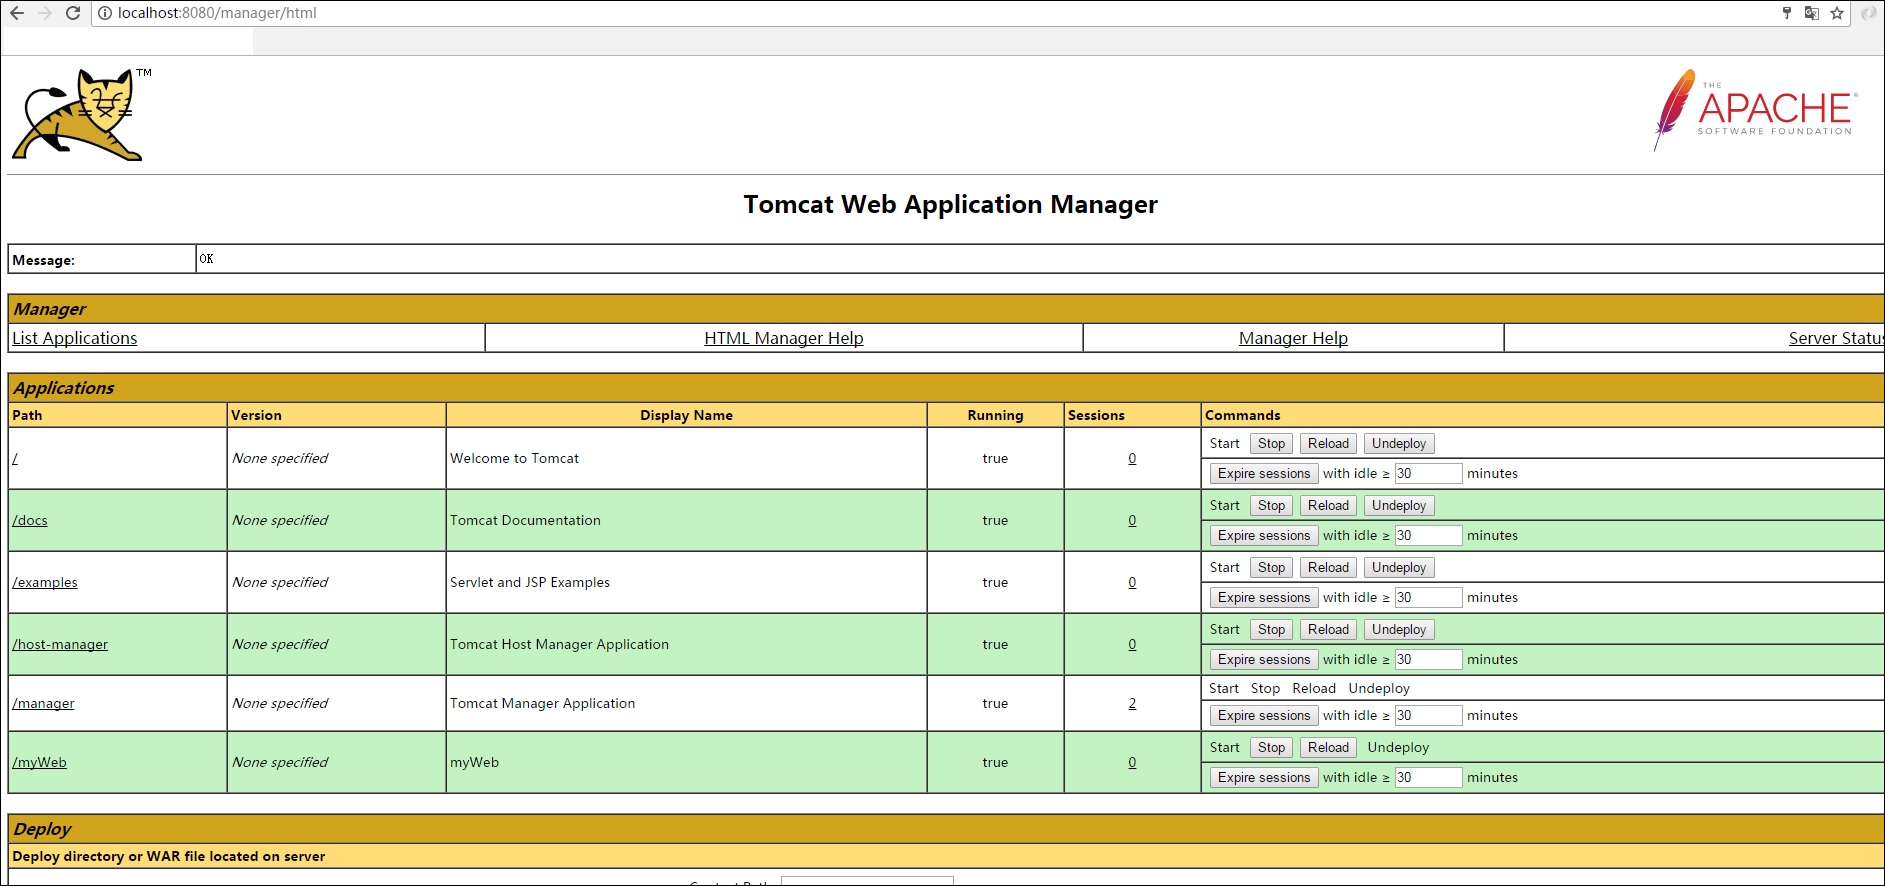Viewport: 1885px width, 886px height.
Task: Expire sessions for /docs application
Action: 1264,535
